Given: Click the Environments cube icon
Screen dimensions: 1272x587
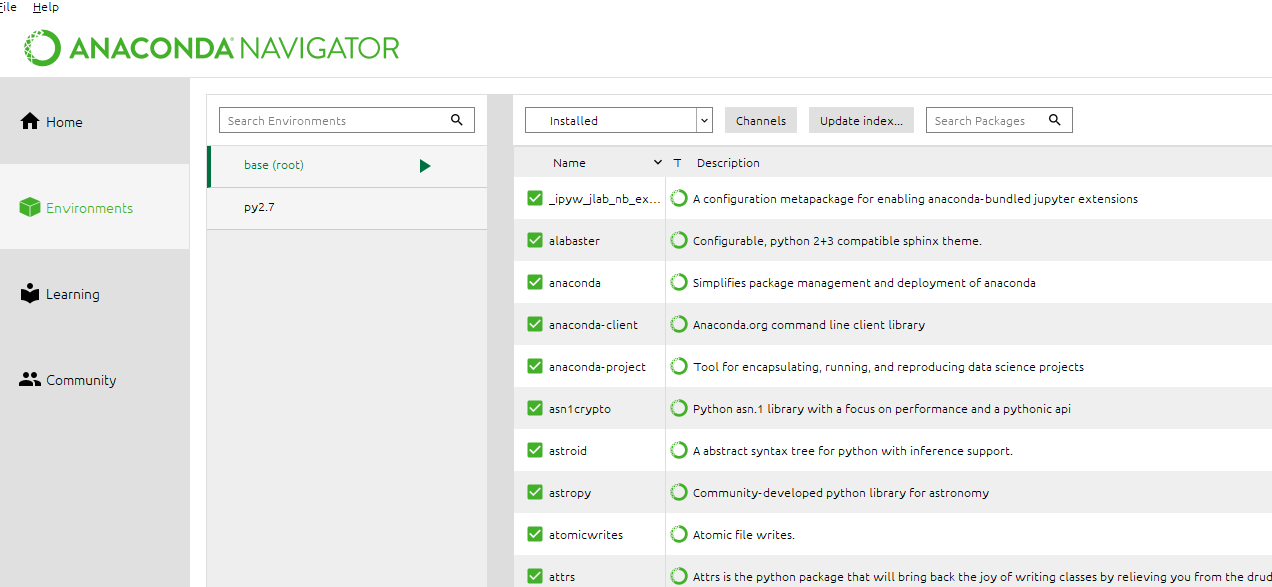Looking at the screenshot, I should [x=30, y=207].
